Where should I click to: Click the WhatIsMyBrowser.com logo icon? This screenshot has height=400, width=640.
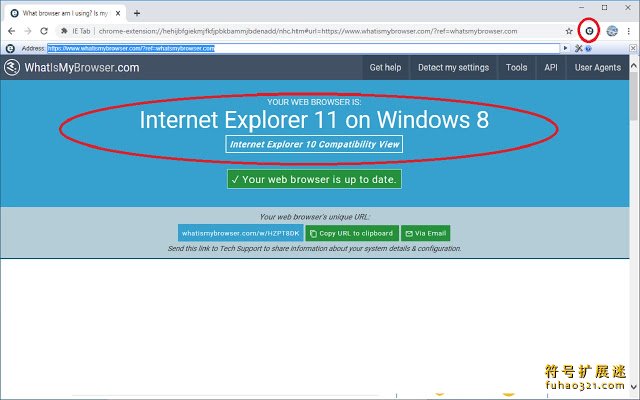tap(12, 67)
